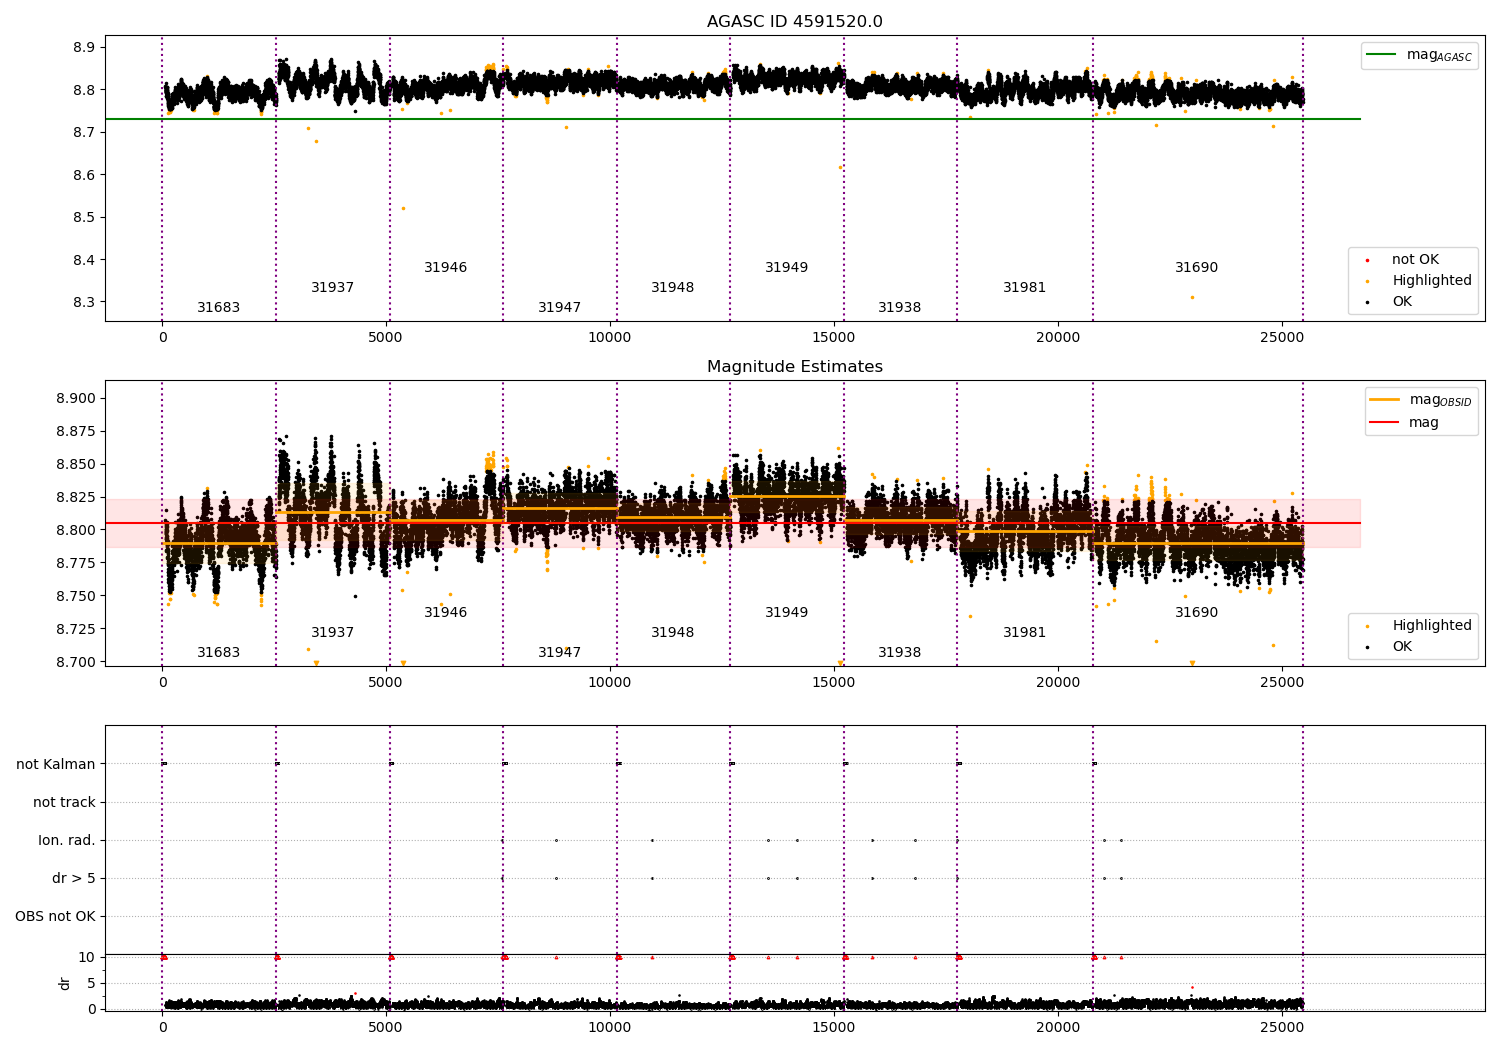Click the green line sample in mag AGASC legend
Image resolution: width=1500 pixels, height=1050 pixels.
point(1383,55)
